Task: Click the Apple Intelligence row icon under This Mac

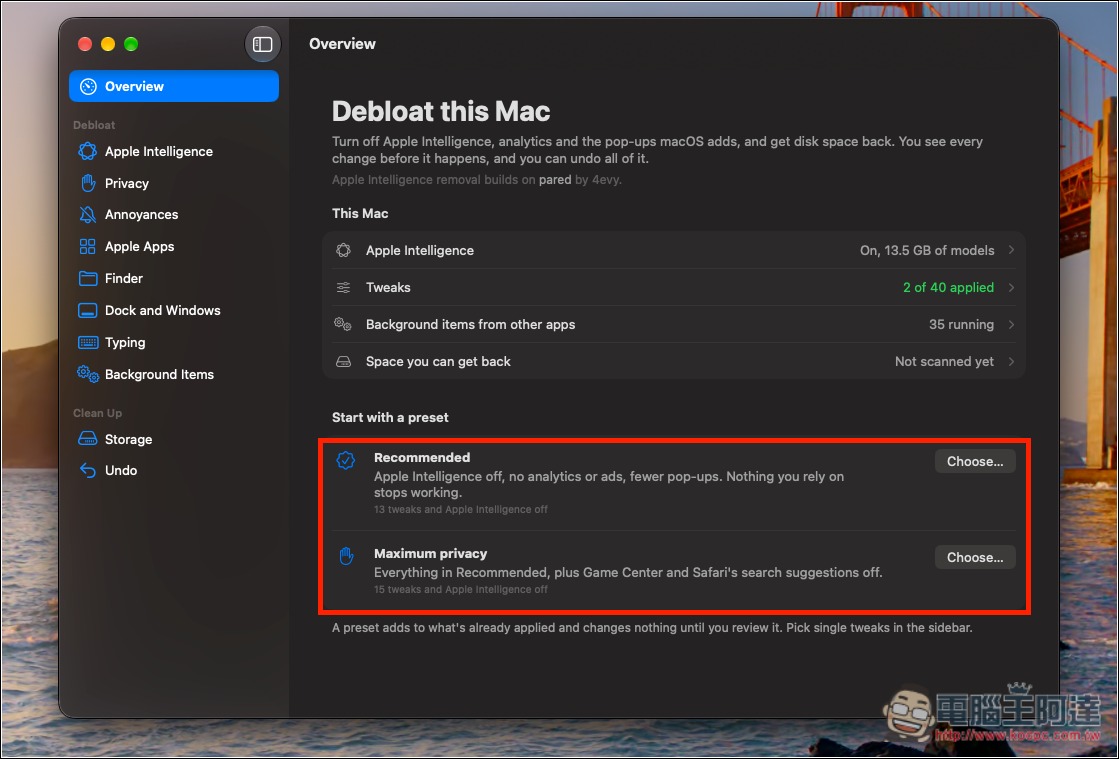Action: coord(343,250)
